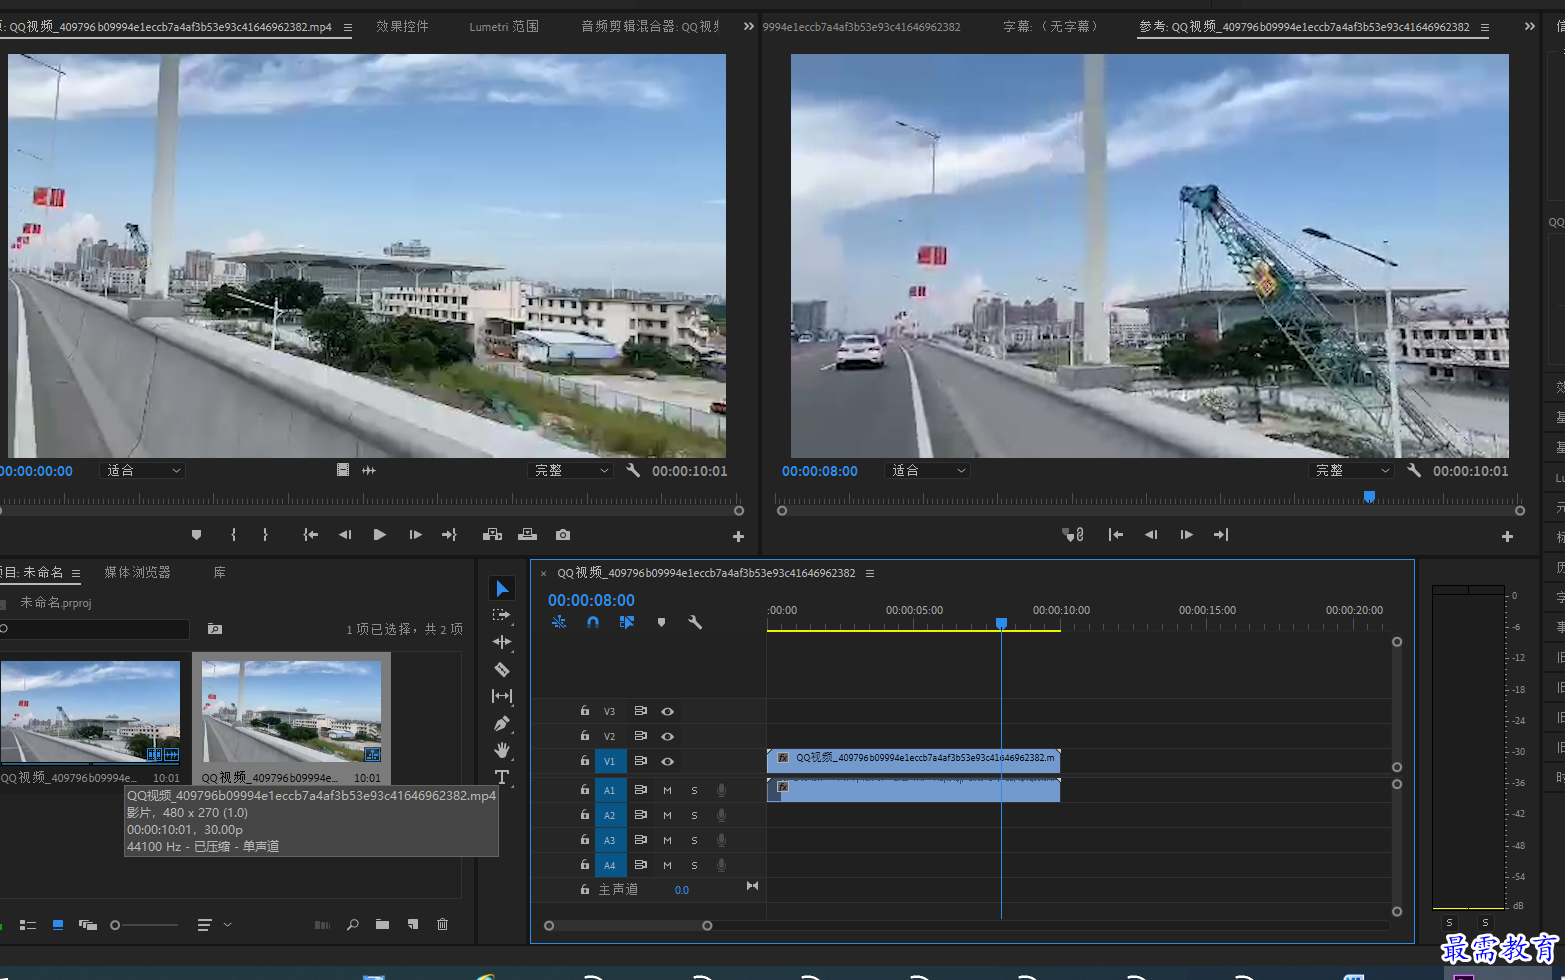Open Project panel sort icons dropdown
Screen dimensions: 1565x980
(214, 925)
